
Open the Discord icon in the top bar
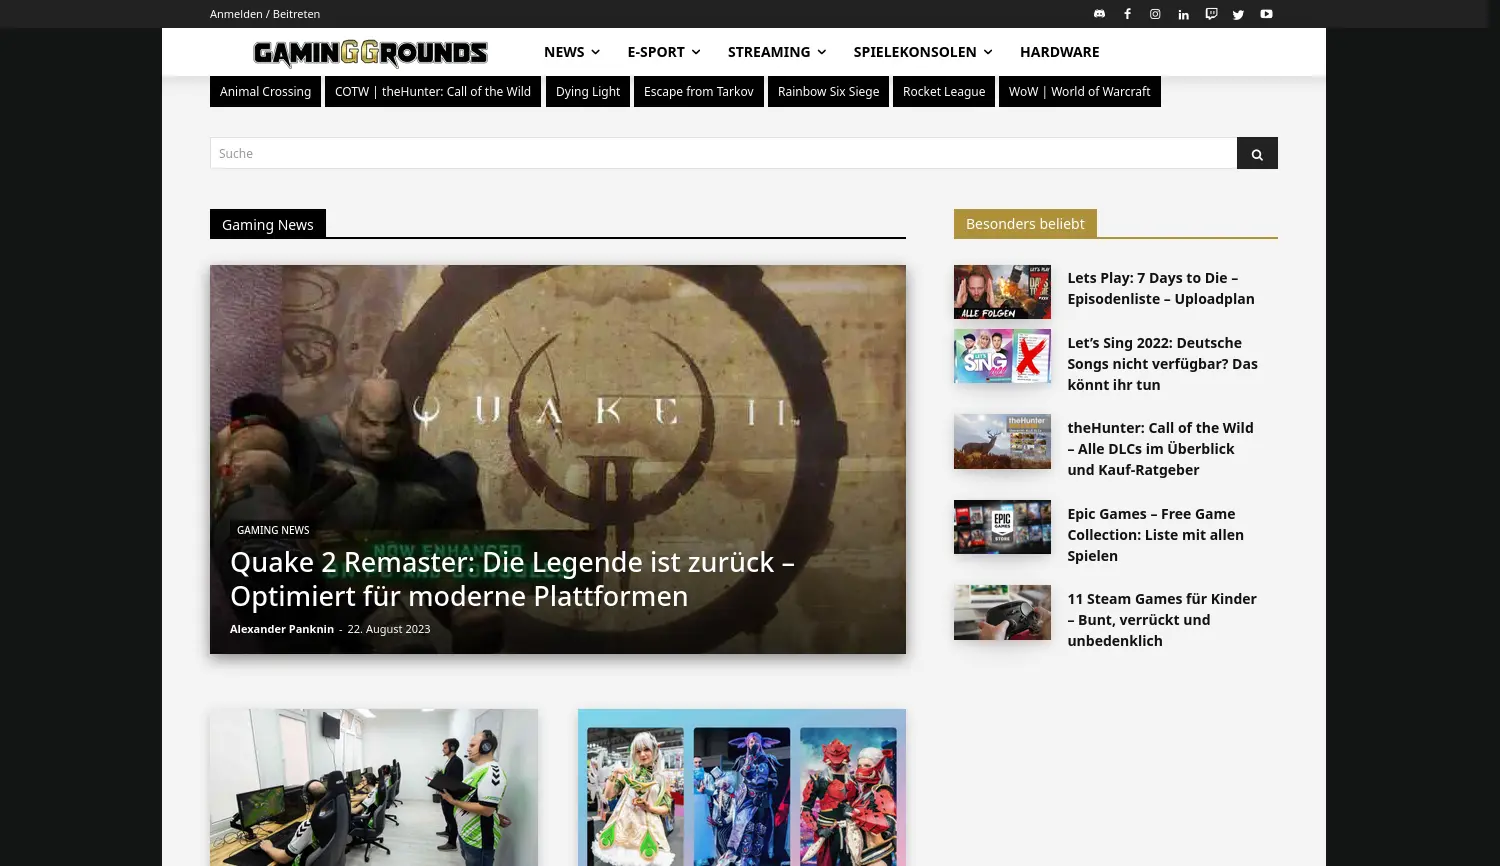coord(1099,13)
